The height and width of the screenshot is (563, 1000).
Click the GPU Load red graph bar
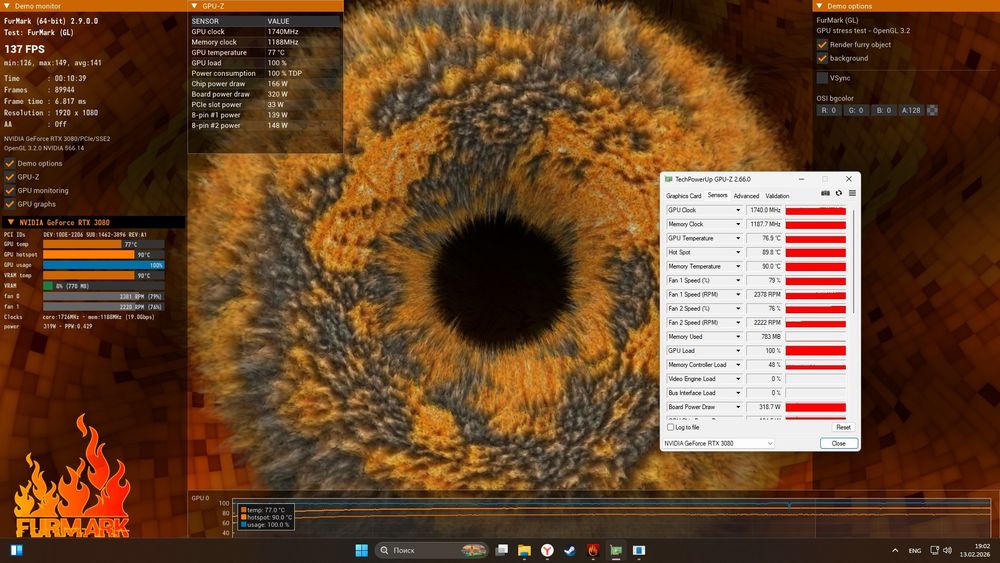(816, 351)
